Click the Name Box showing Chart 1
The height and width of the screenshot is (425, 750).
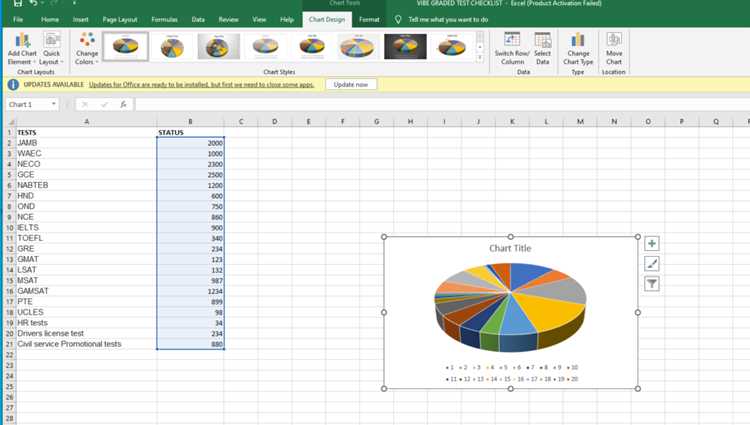coord(27,104)
